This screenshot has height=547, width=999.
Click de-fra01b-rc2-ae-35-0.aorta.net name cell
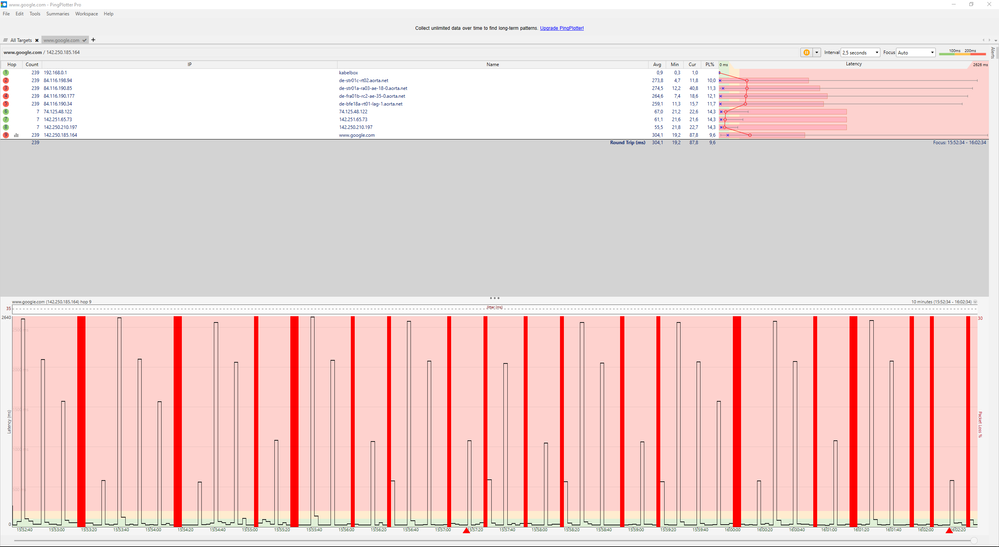(x=372, y=96)
